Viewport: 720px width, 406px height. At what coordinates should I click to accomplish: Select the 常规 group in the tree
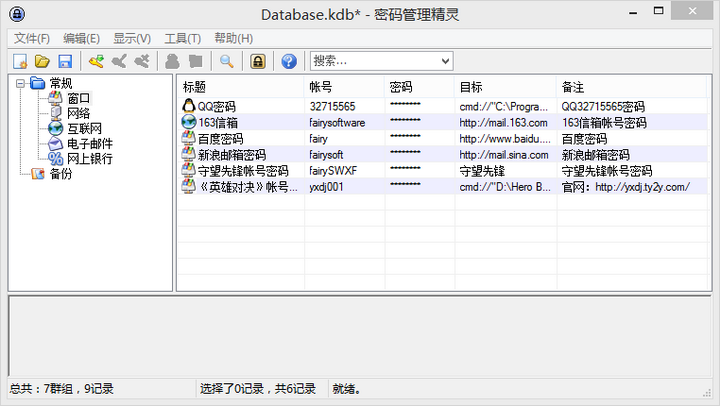pos(61,83)
